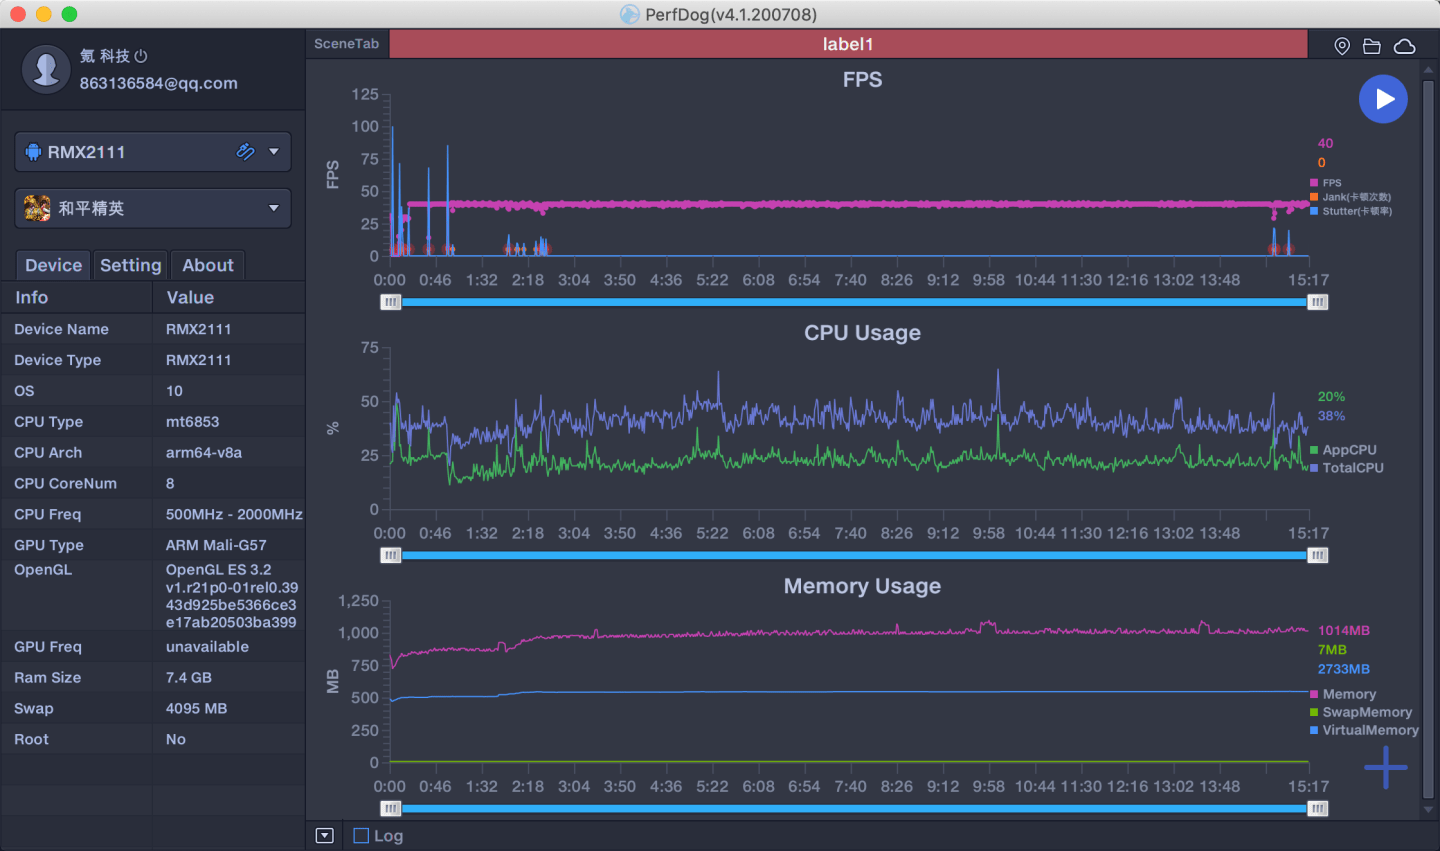Switch to the Setting tab
1440x851 pixels.
pos(130,265)
